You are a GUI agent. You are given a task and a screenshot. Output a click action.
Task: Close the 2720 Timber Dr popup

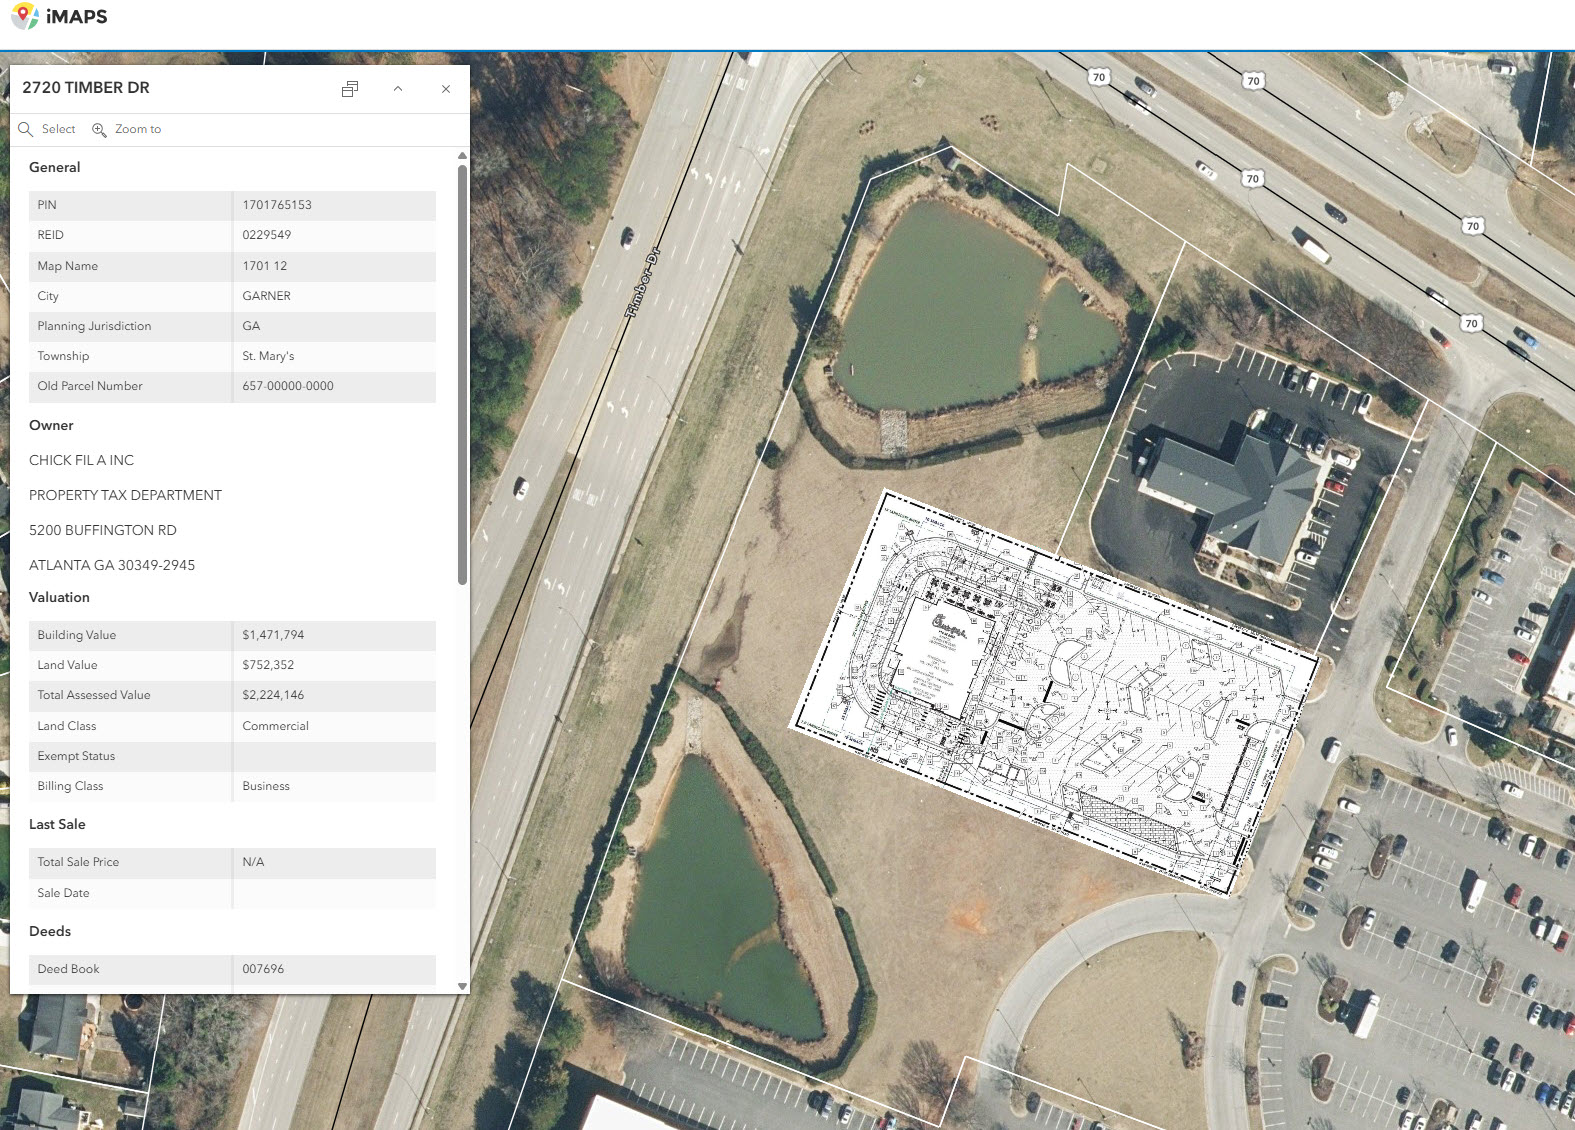(446, 89)
